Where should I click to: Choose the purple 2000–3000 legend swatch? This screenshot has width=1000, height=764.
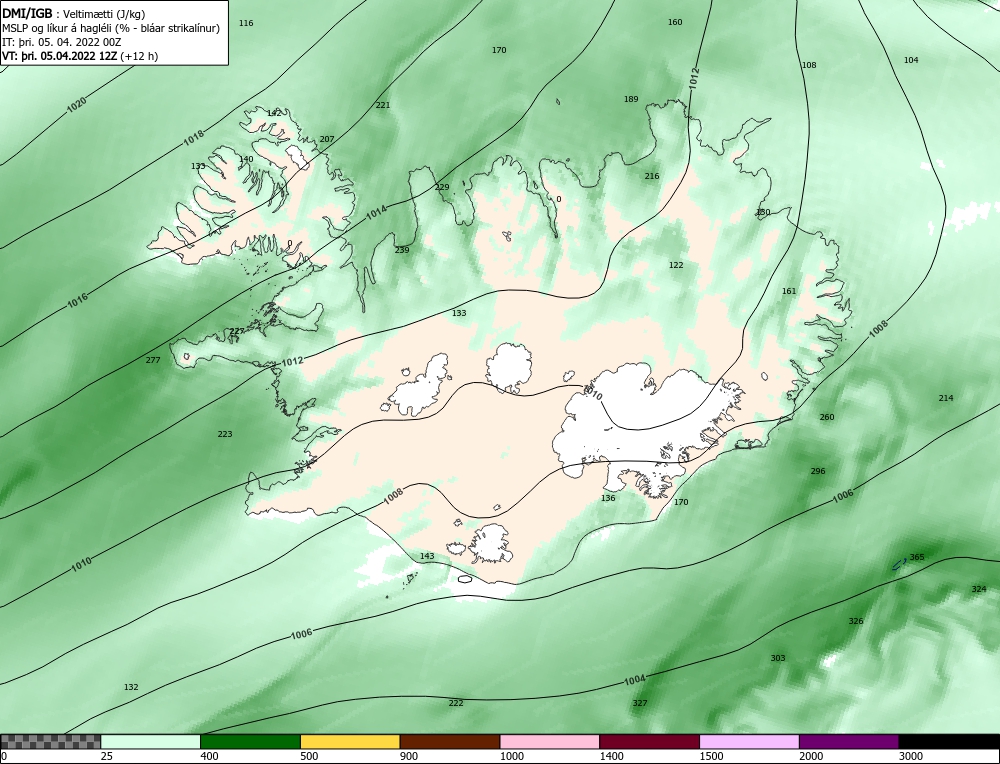tap(849, 742)
